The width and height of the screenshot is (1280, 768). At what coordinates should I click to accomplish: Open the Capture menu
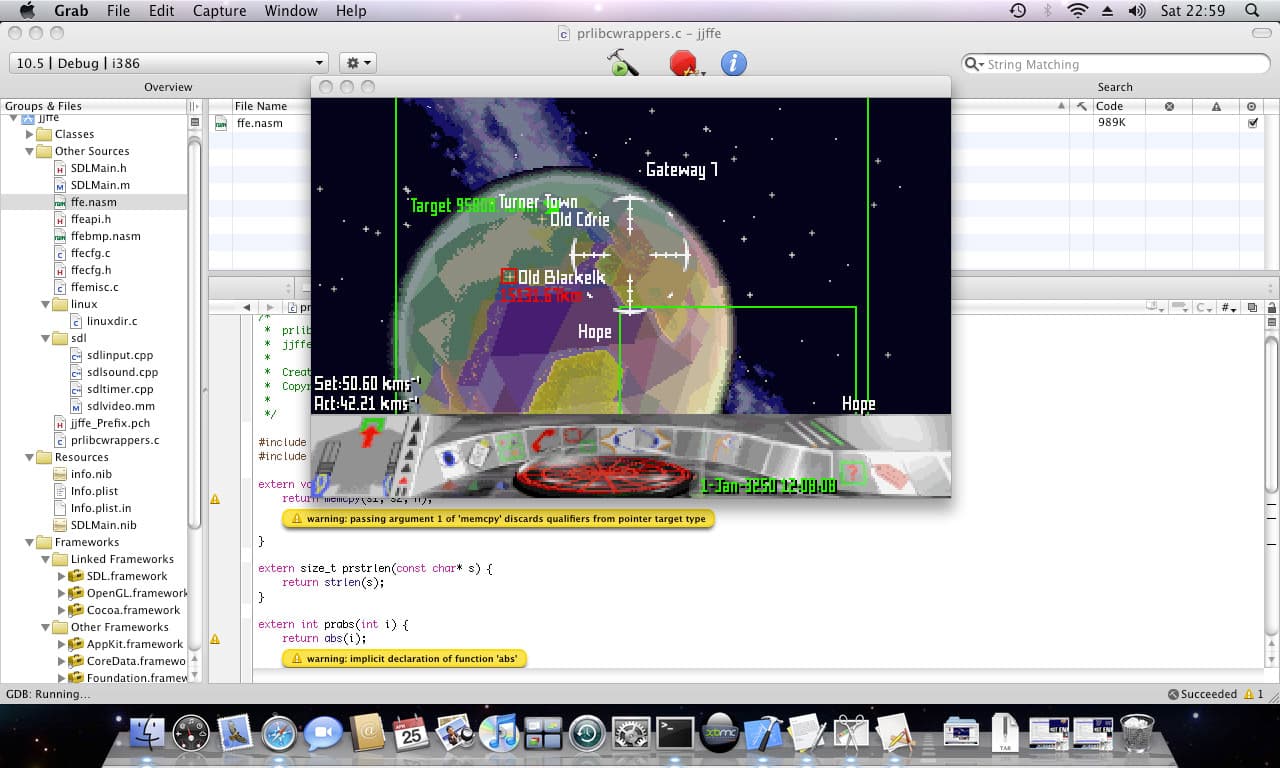(x=220, y=11)
